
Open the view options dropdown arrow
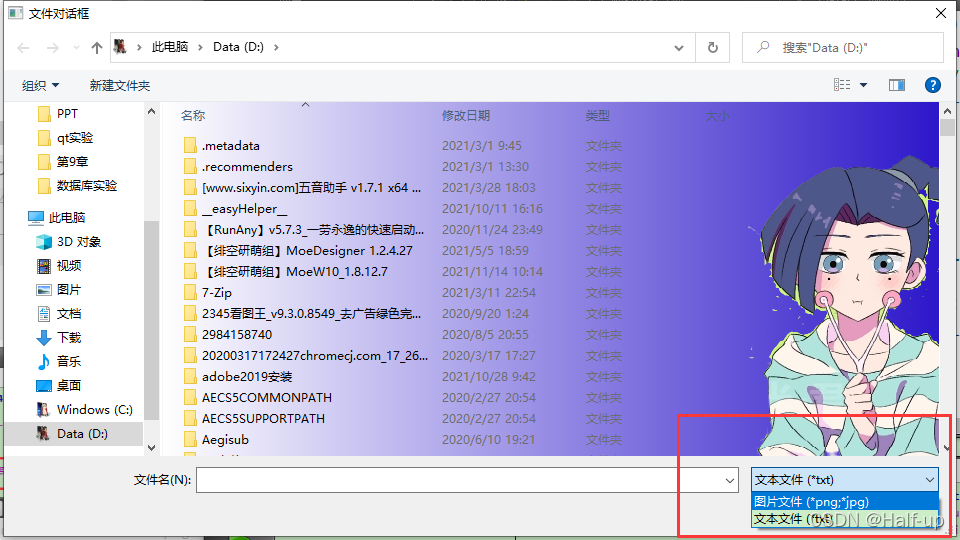click(x=863, y=85)
